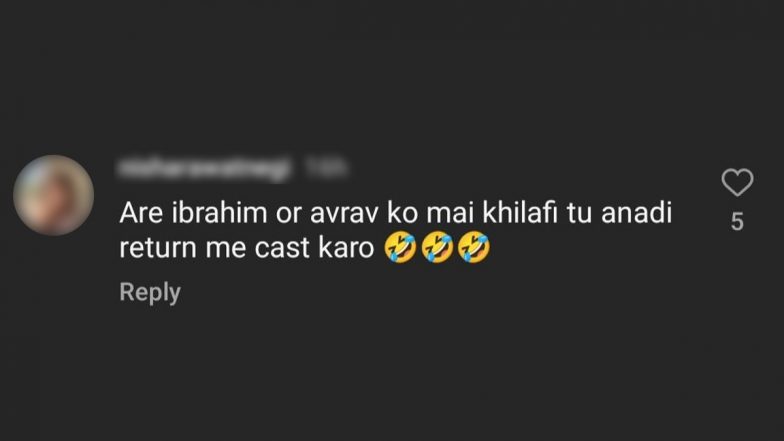Click the word "mai" in the comment

tap(450, 214)
